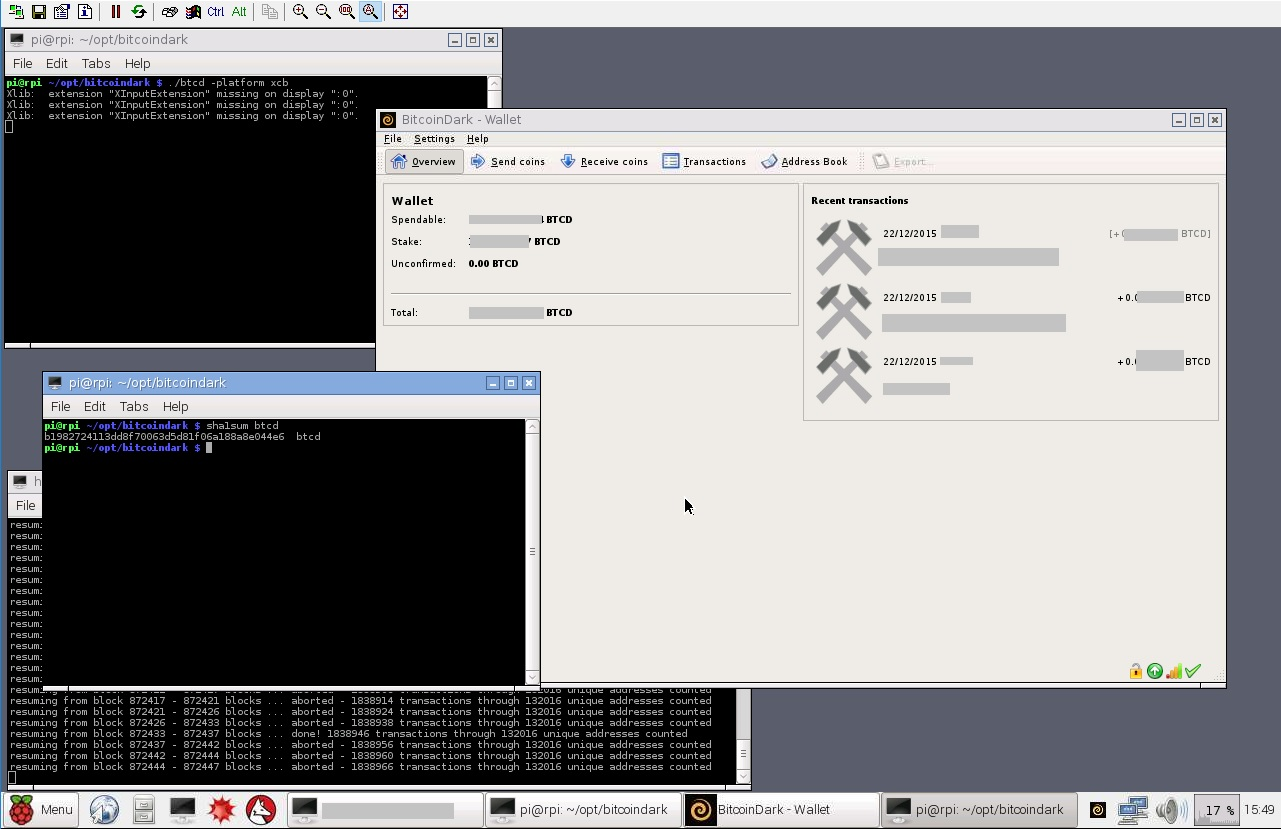Click the scrollbar handle of the resuming-blocks terminal
This screenshot has height=829, width=1281.
tap(743, 754)
